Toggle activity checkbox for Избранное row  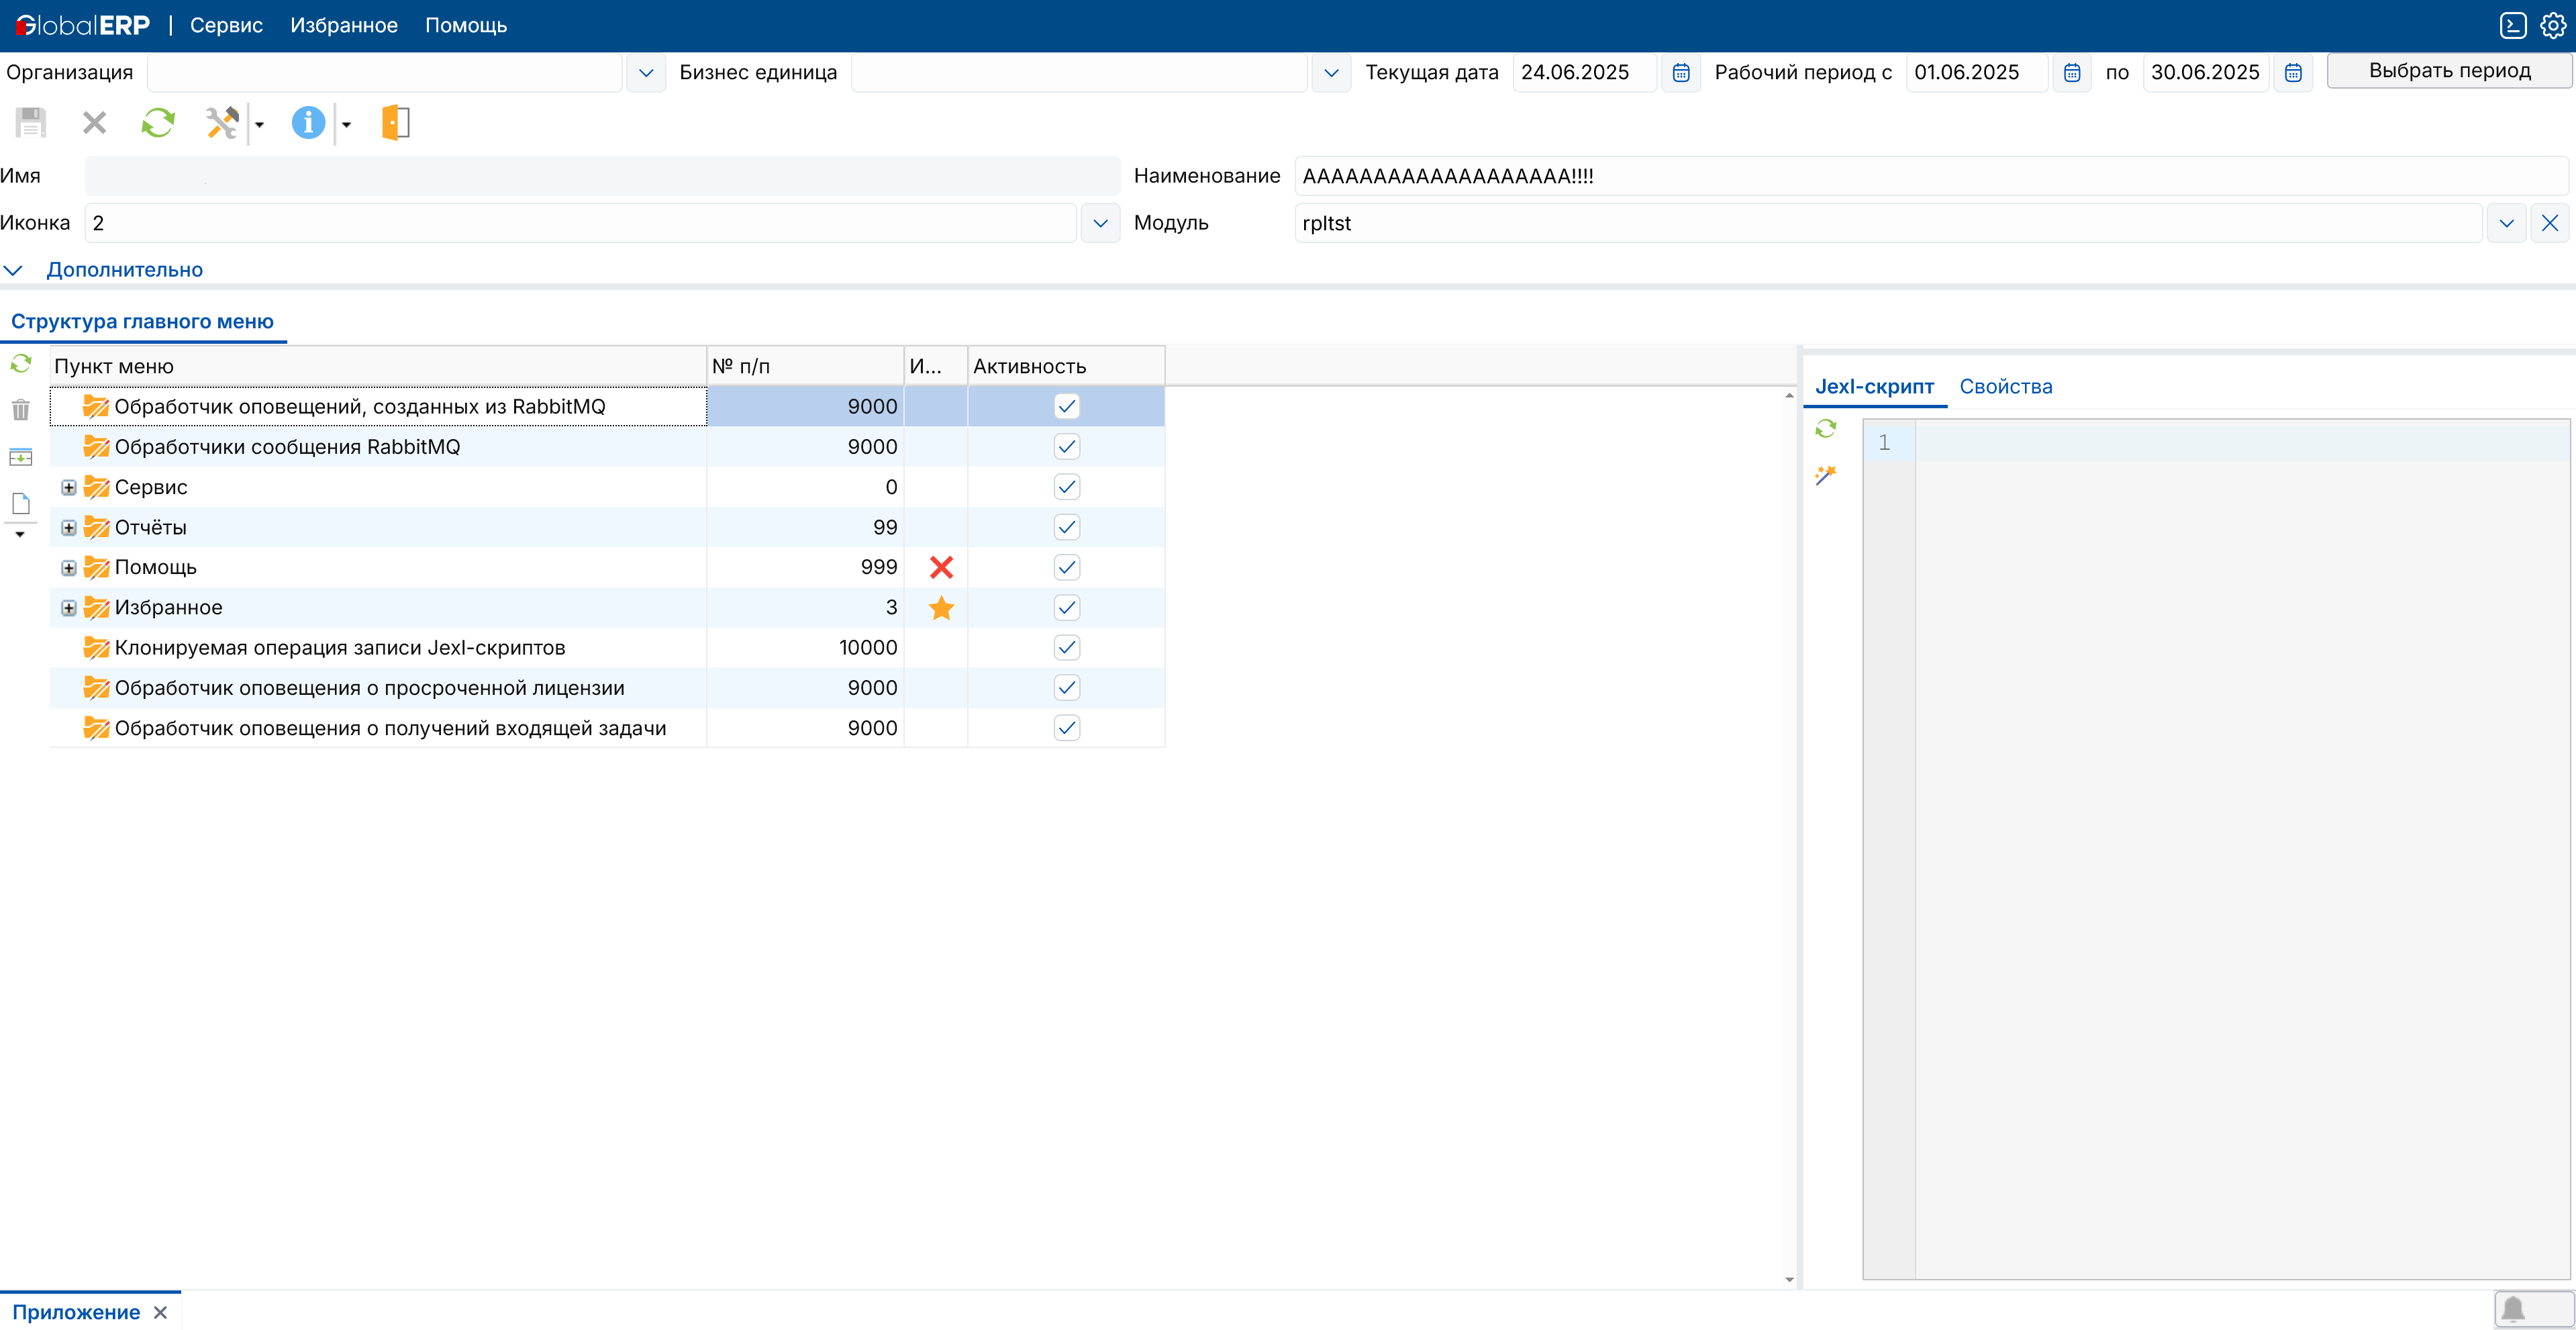point(1066,607)
